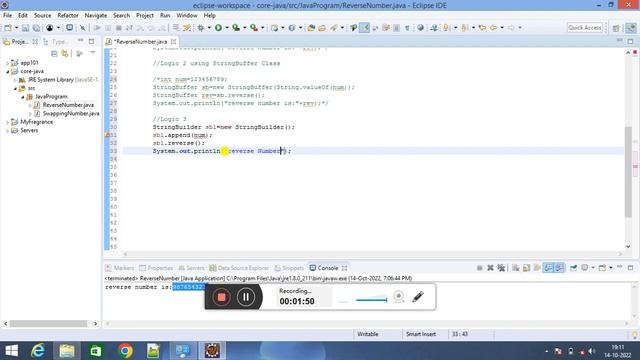Image resolution: width=640 pixels, height=360 pixels.
Task: Click Project Explorer horizontal scrollbar thumb
Action: [x=48, y=324]
